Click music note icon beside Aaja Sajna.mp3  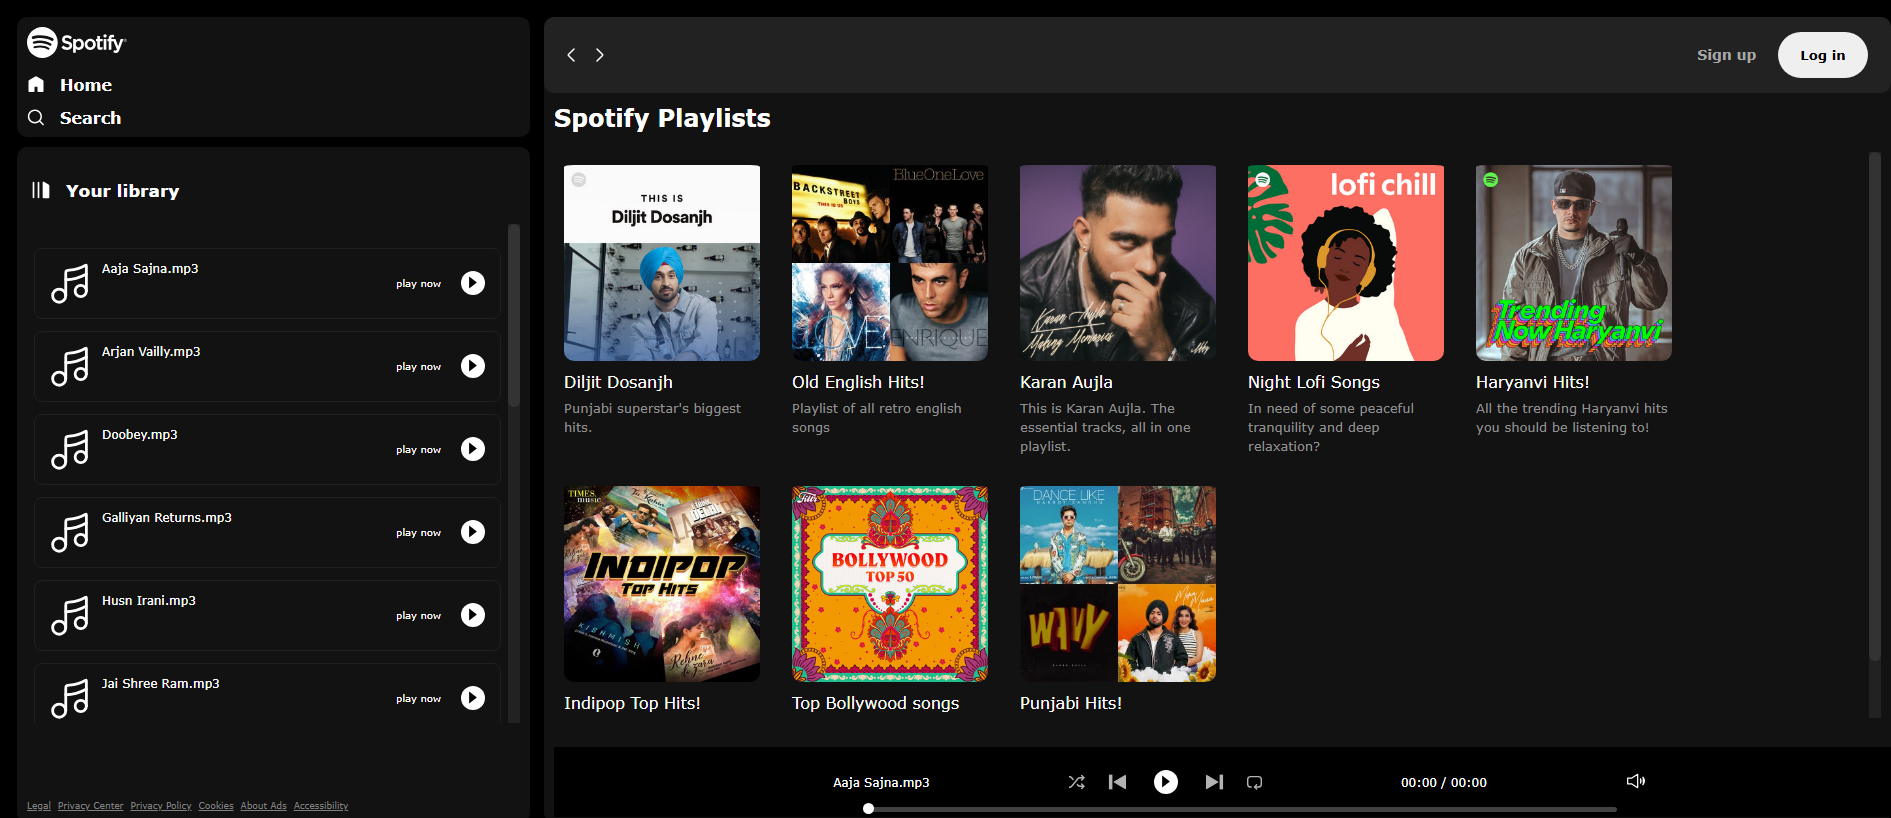[x=70, y=284]
